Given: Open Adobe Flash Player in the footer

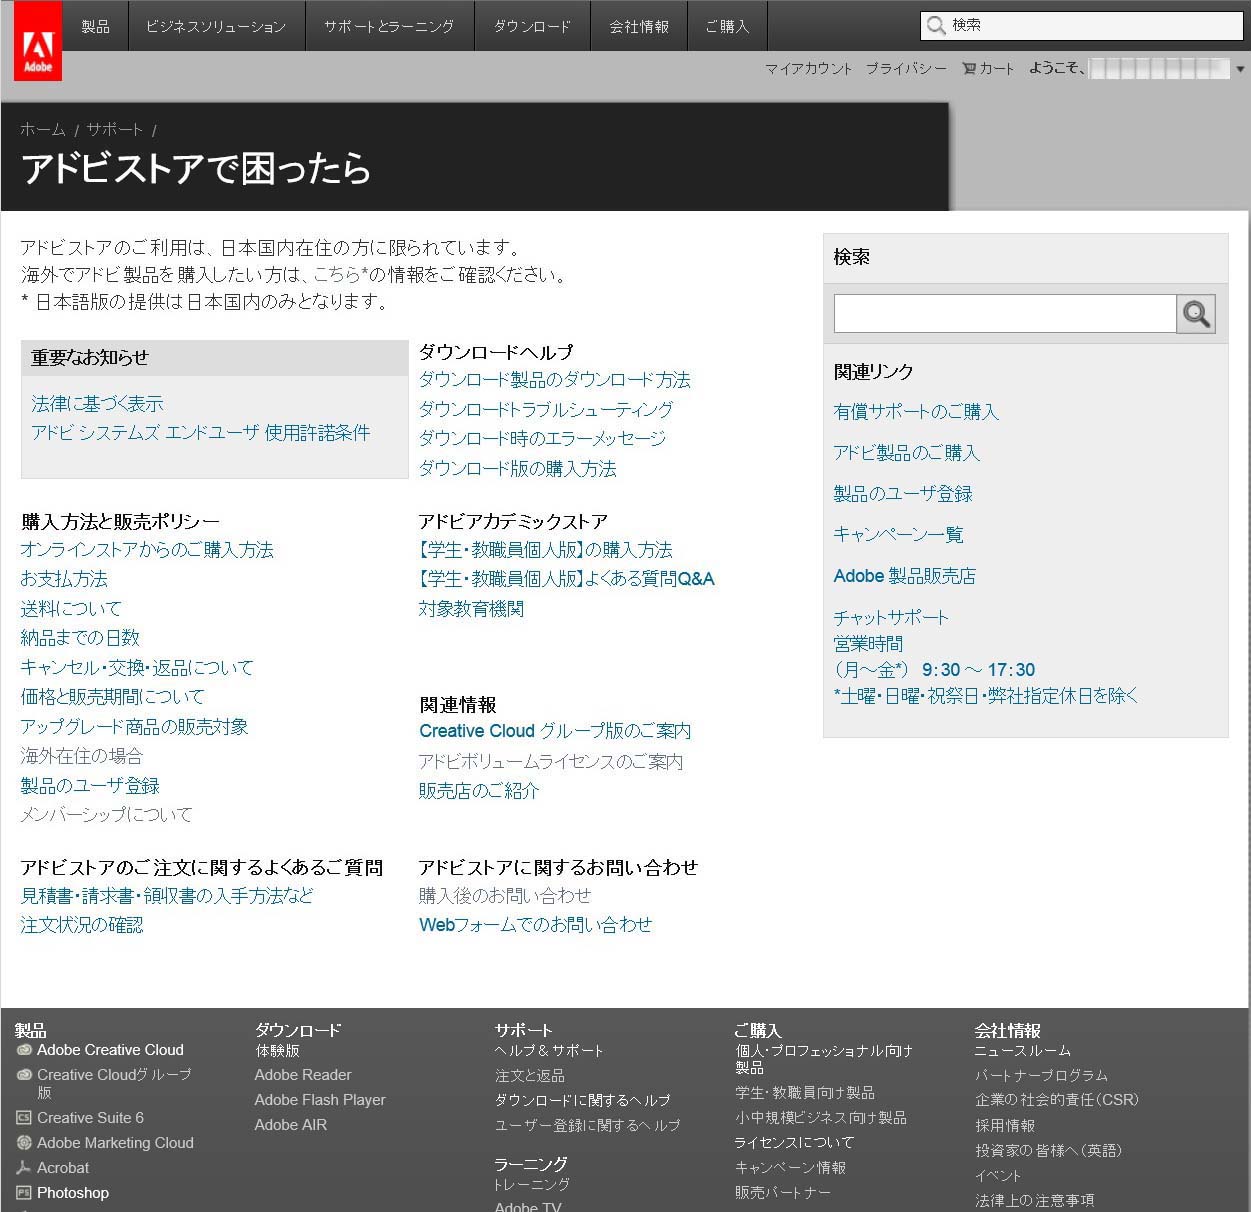Looking at the screenshot, I should [320, 1100].
